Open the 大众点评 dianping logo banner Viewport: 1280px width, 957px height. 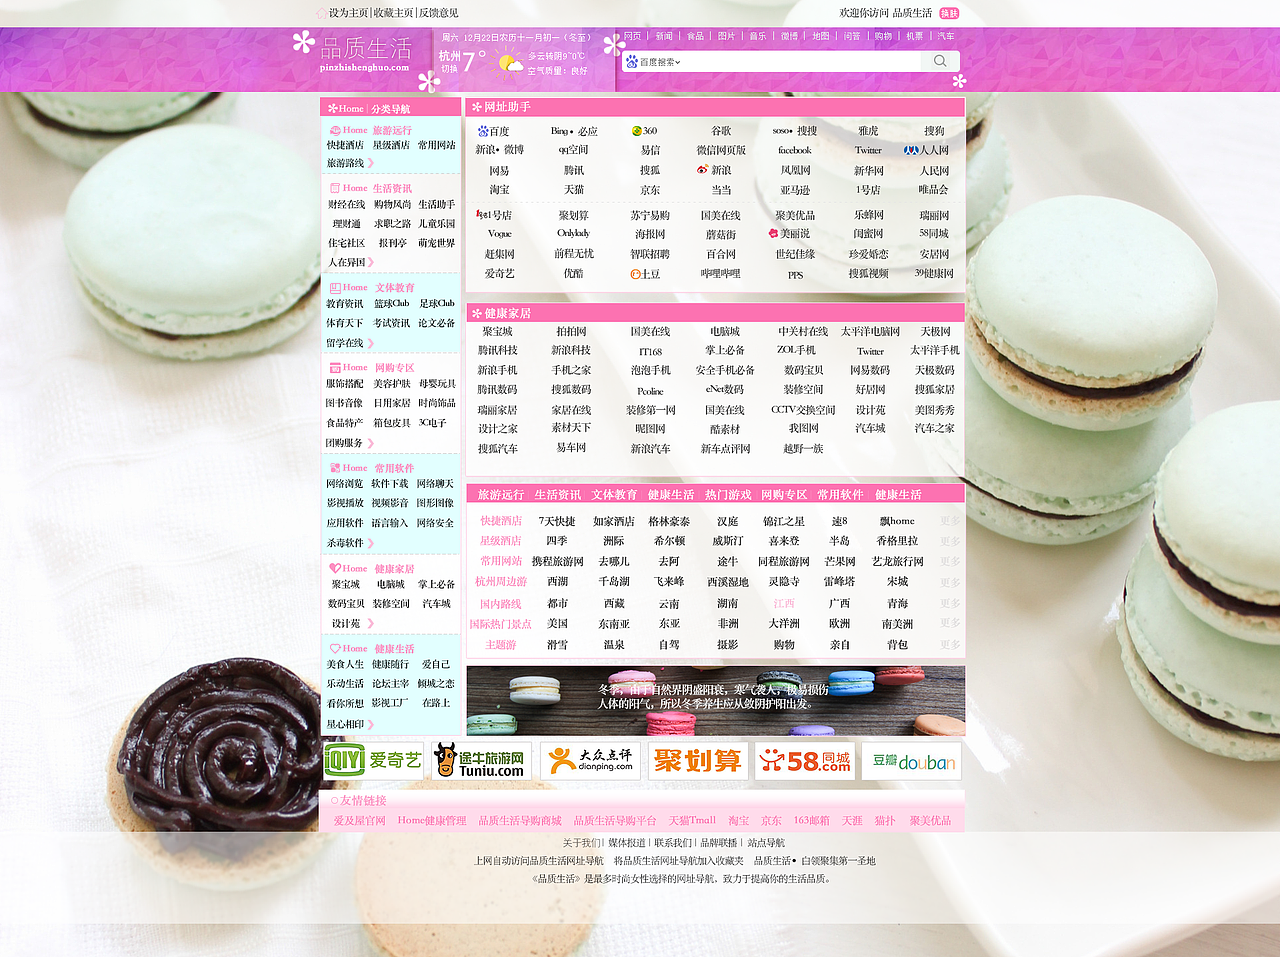pyautogui.click(x=590, y=761)
